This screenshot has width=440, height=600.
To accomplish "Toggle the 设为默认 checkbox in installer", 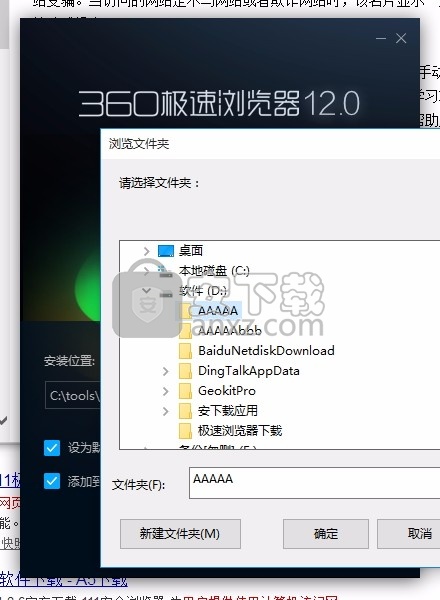I will 52,448.
